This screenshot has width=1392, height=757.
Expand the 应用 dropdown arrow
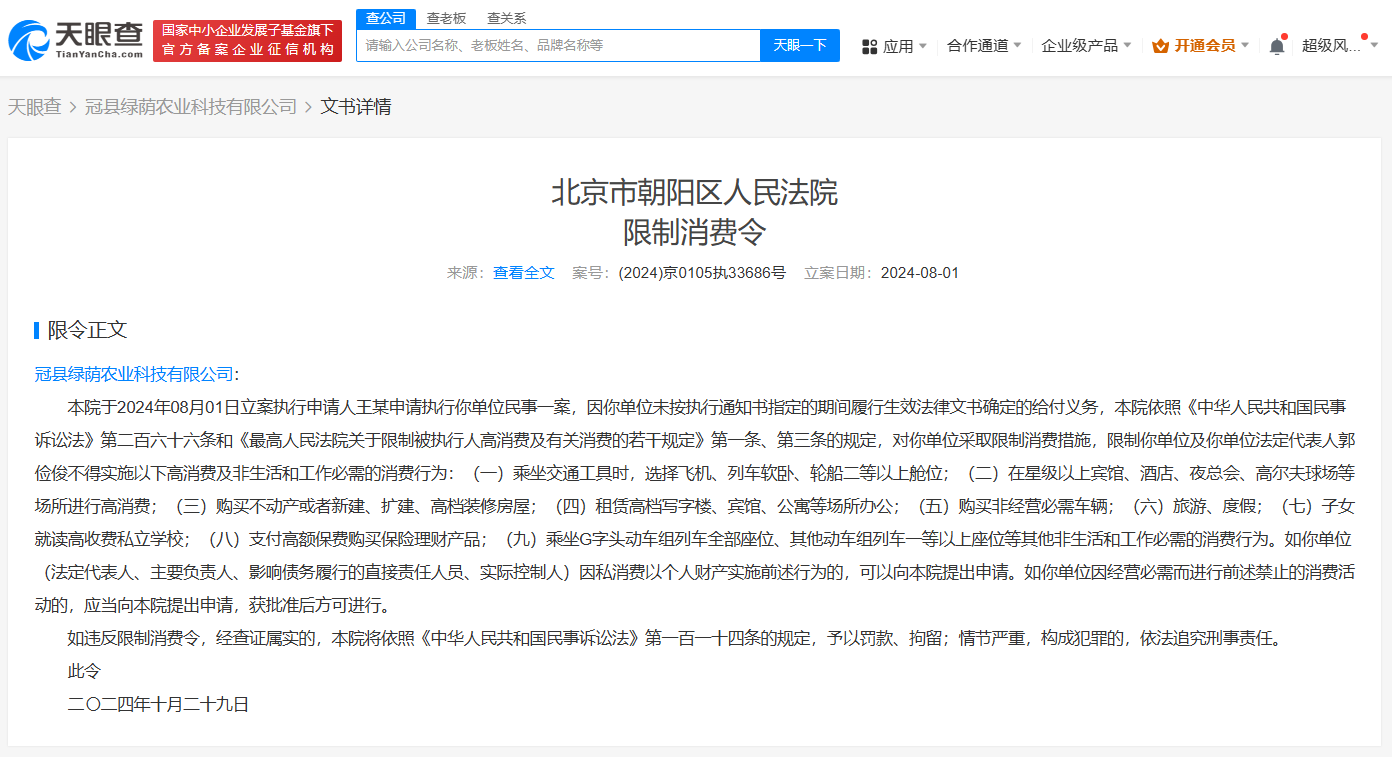[x=922, y=46]
